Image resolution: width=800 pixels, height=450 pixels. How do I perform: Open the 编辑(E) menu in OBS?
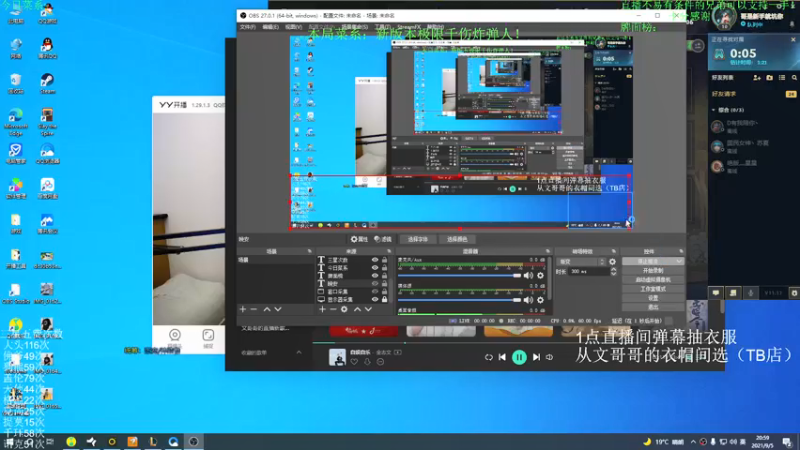[x=270, y=27]
